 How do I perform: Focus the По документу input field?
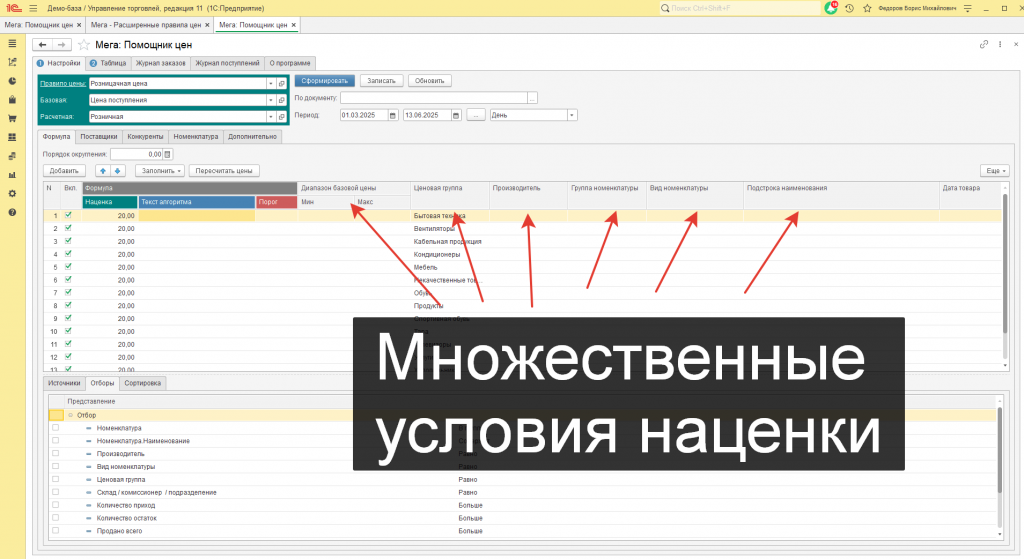click(x=434, y=98)
